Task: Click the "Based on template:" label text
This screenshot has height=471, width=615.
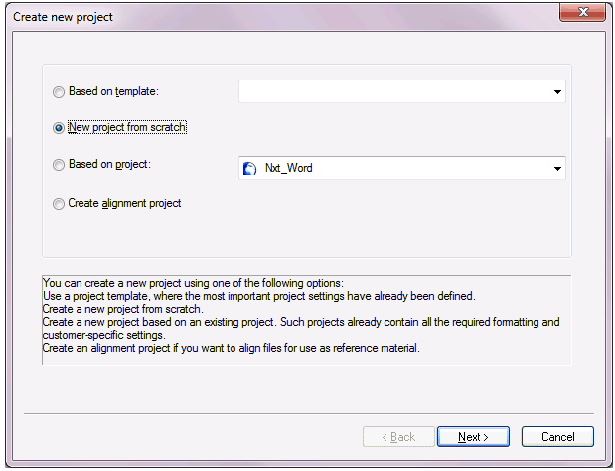Action: pos(114,92)
